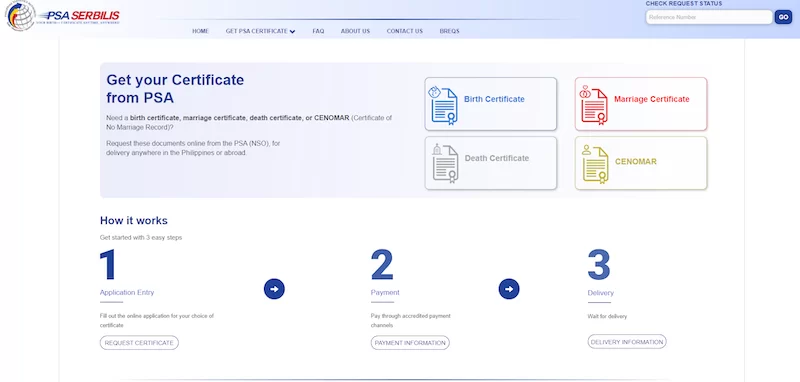Click 'Fill out the online application' text
The image size is (800, 382).
point(157,321)
